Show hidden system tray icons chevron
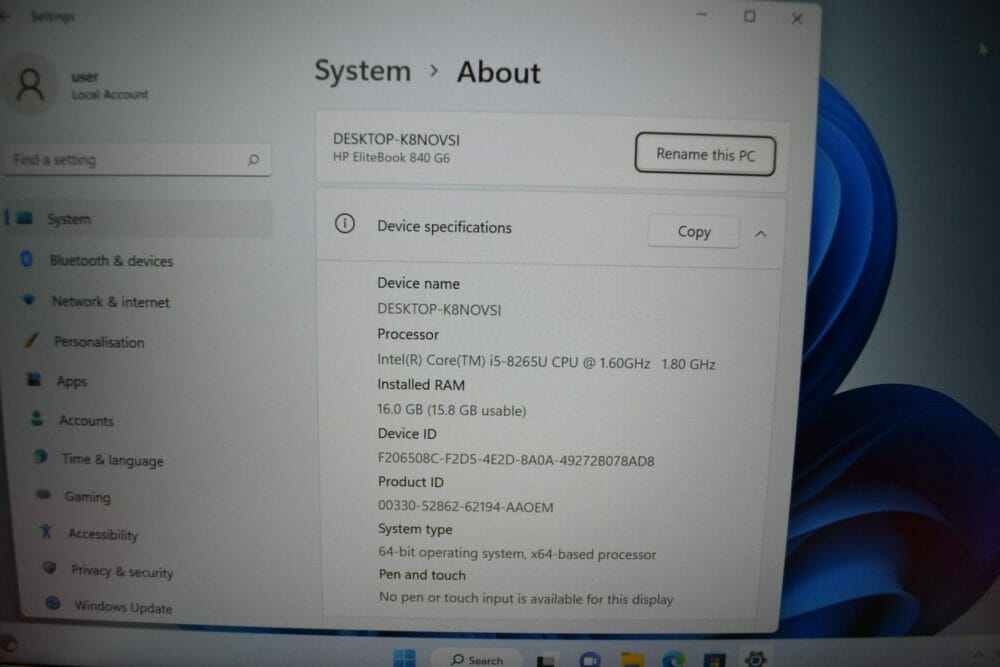The image size is (1000, 667). coord(978,655)
